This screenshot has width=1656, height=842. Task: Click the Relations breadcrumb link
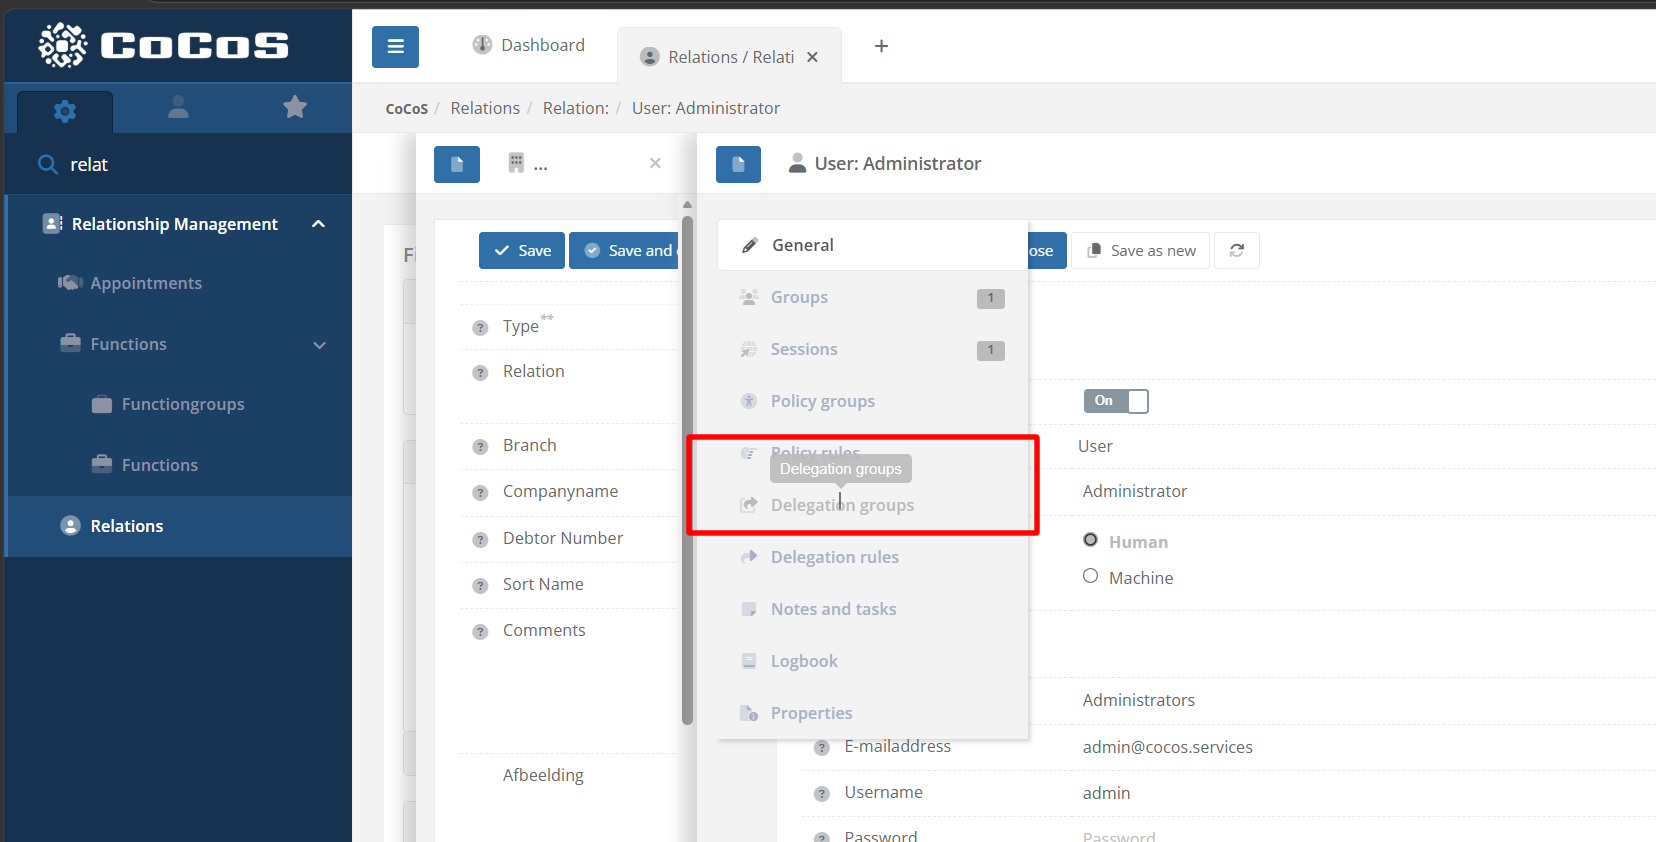tap(485, 108)
